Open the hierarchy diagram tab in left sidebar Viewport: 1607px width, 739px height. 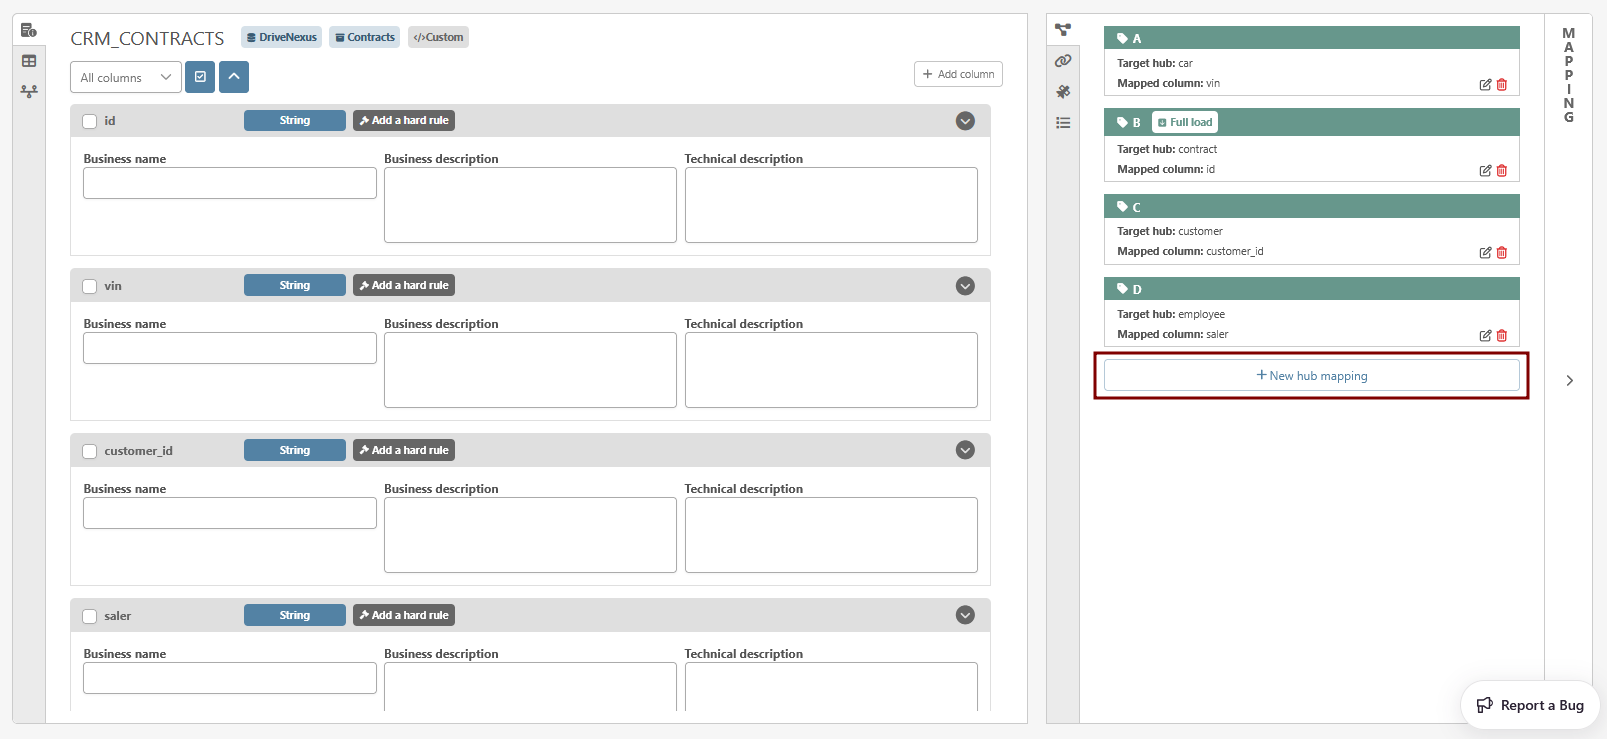[29, 91]
